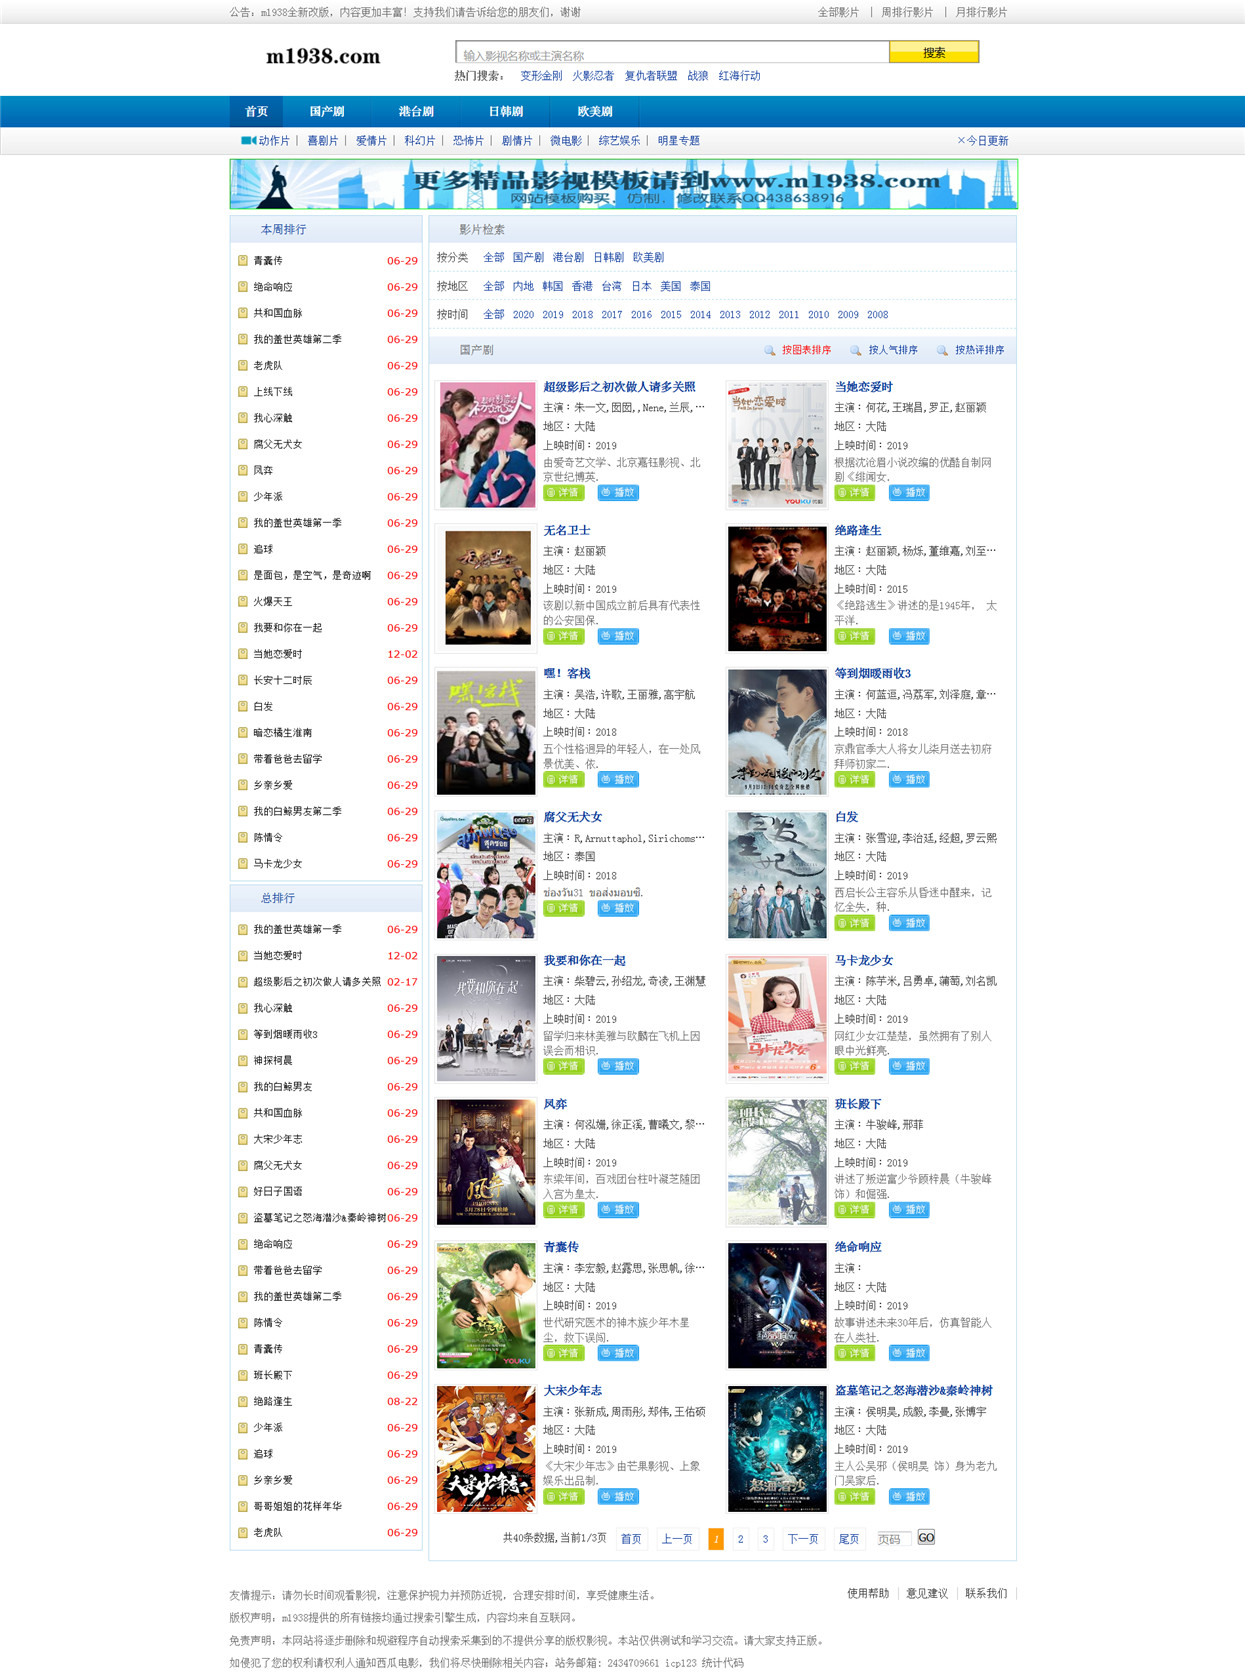This screenshot has width=1245, height=1673.
Task: Go to page 2 in pagination
Action: coord(740,1539)
